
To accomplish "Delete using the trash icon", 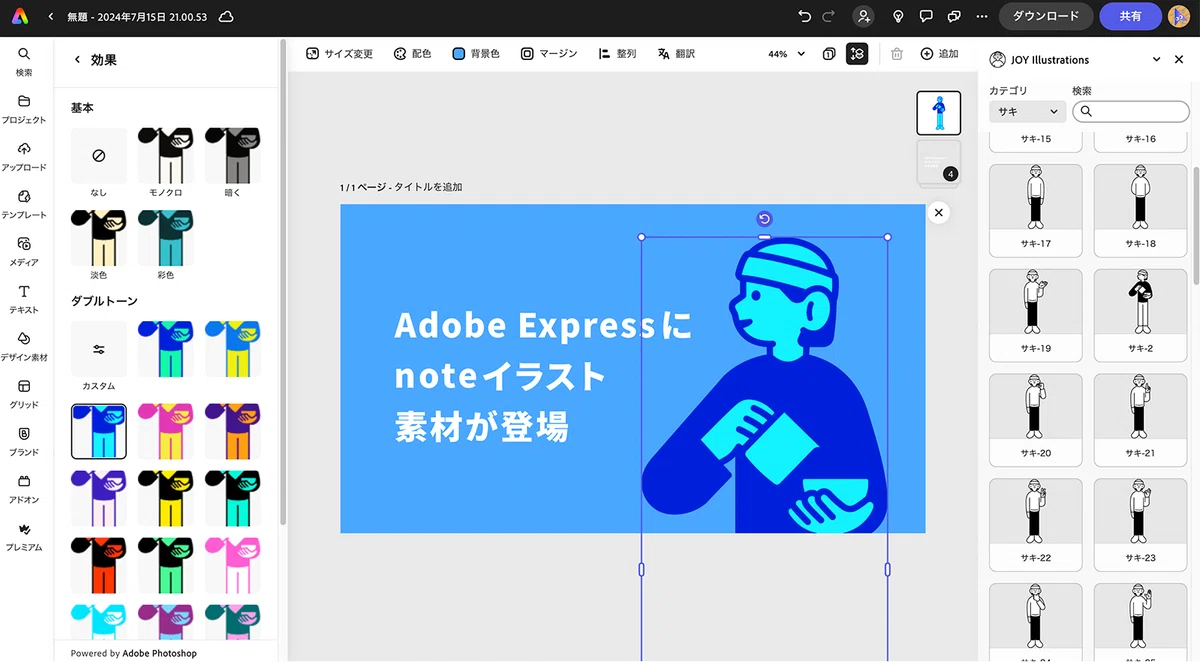I will (x=897, y=54).
